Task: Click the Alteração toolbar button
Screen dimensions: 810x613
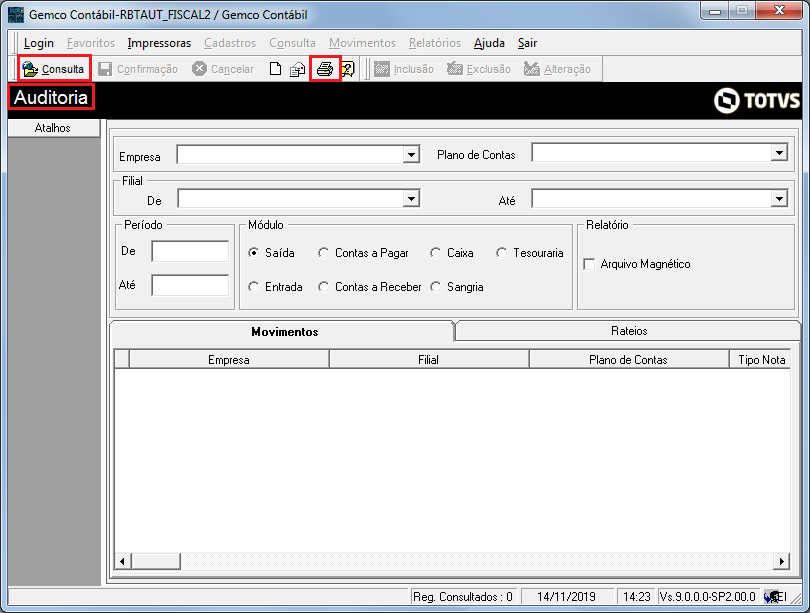Action: click(x=557, y=69)
